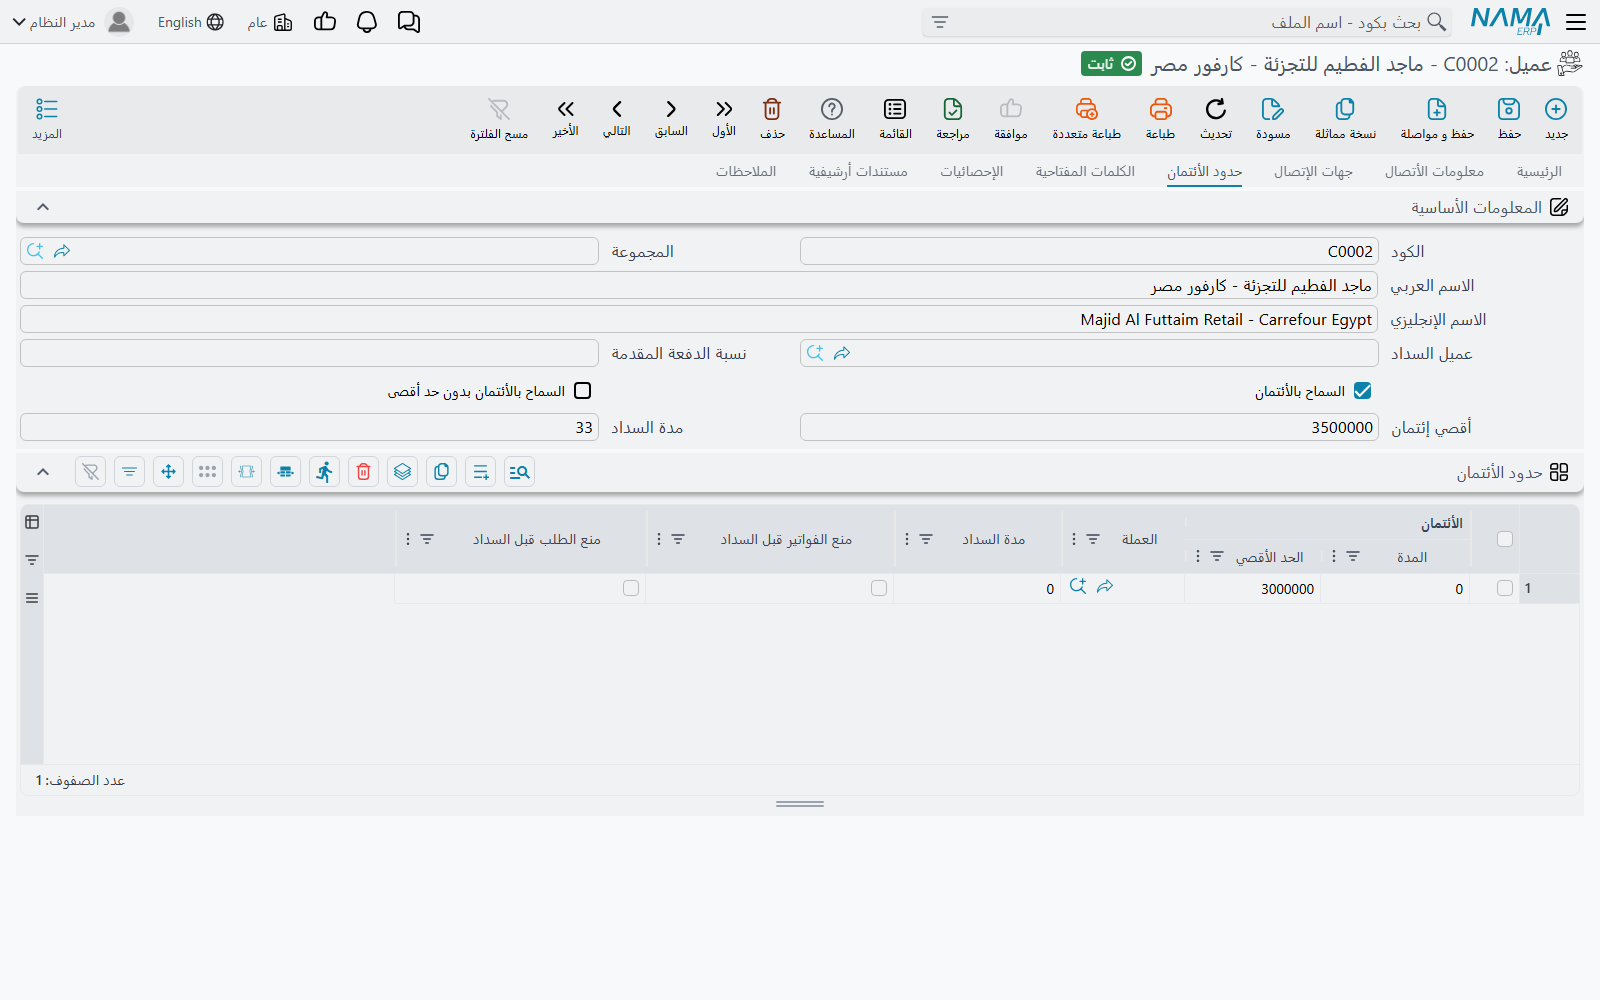The image size is (1600, 1000).
Task: Click the thumbs-up icon in top bar
Action: point(325,22)
